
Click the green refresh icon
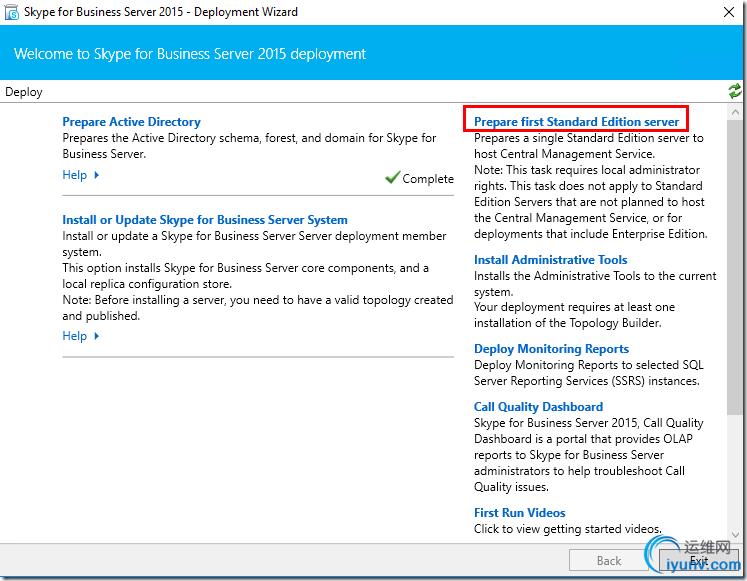(735, 91)
